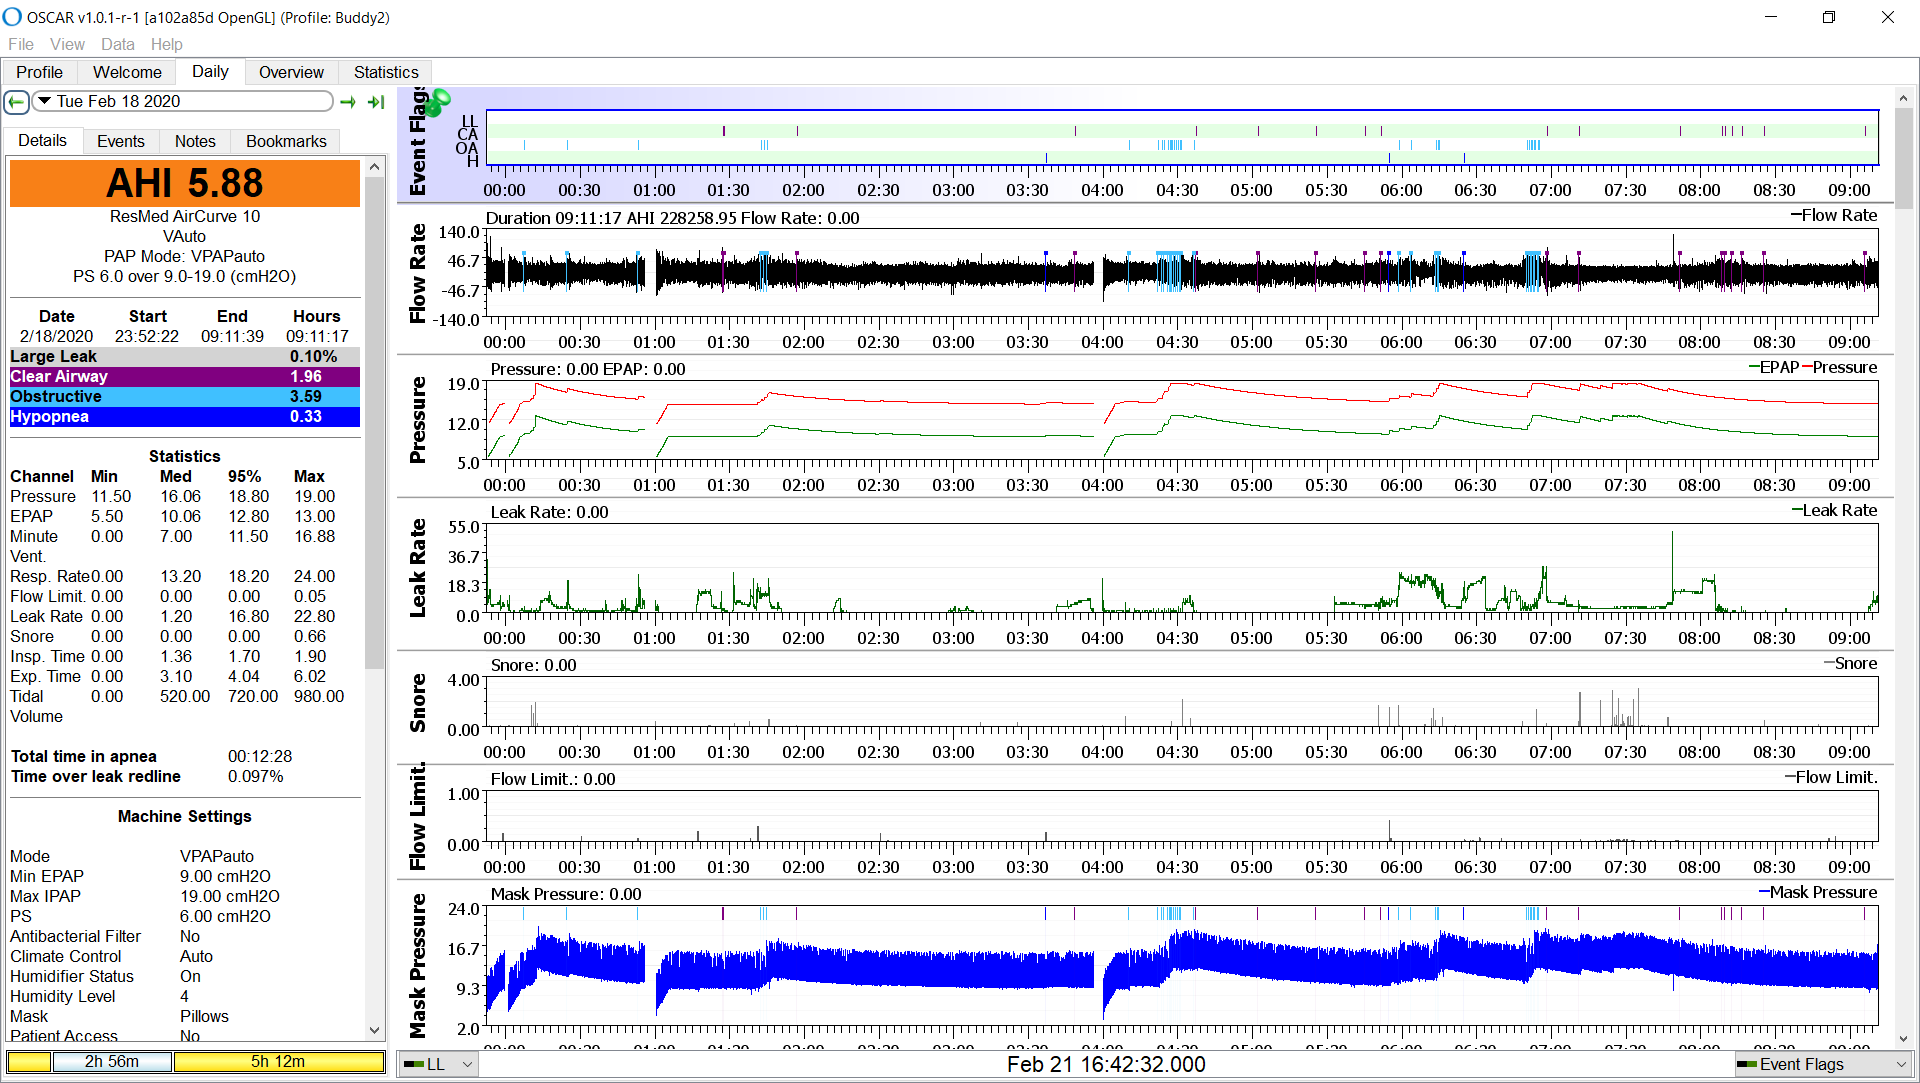Click the details panel scrollbar down arrow
This screenshot has height=1083, width=1920.
374,1030
